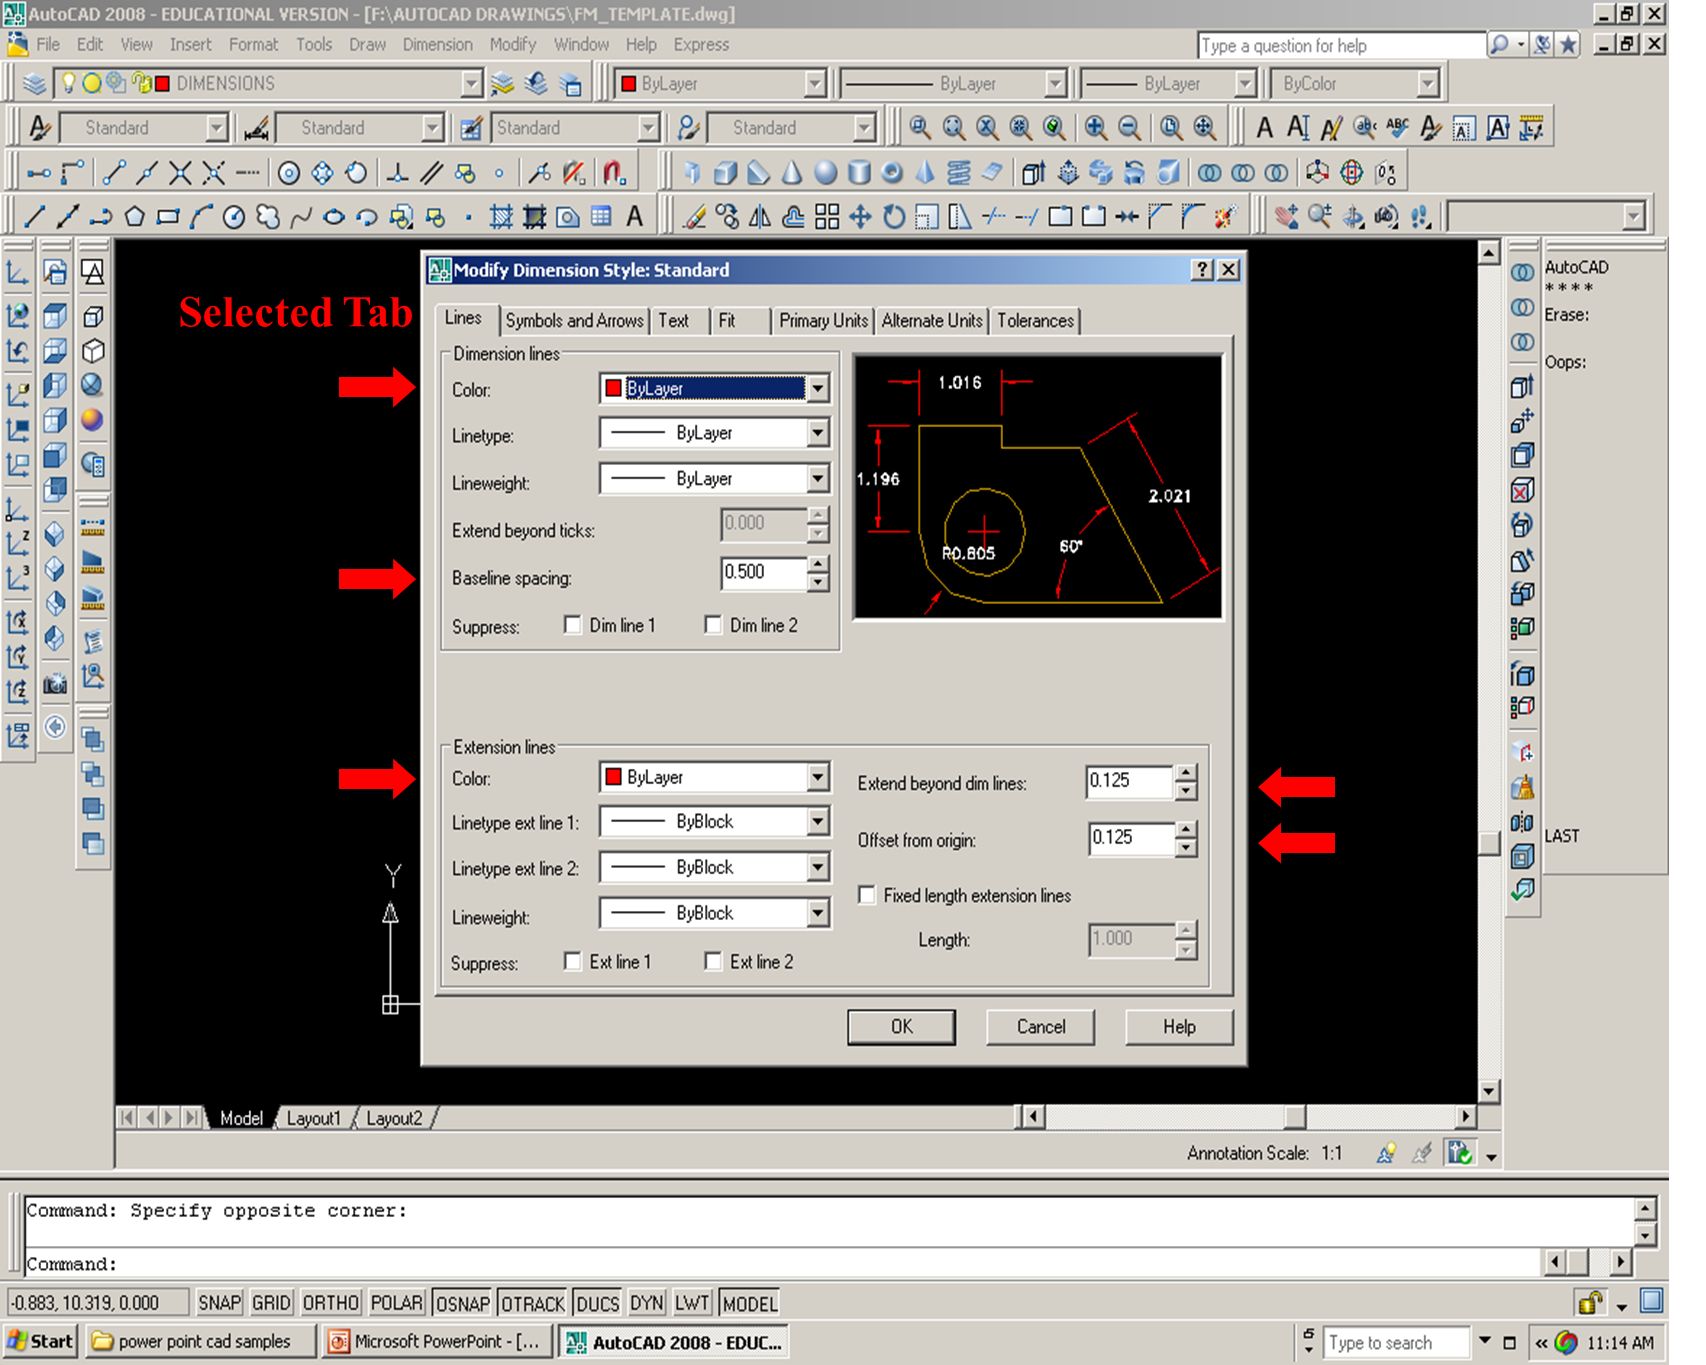Screen dimensions: 1706x1365
Task: Open the ByColor plot style dropdown
Action: 1428,84
